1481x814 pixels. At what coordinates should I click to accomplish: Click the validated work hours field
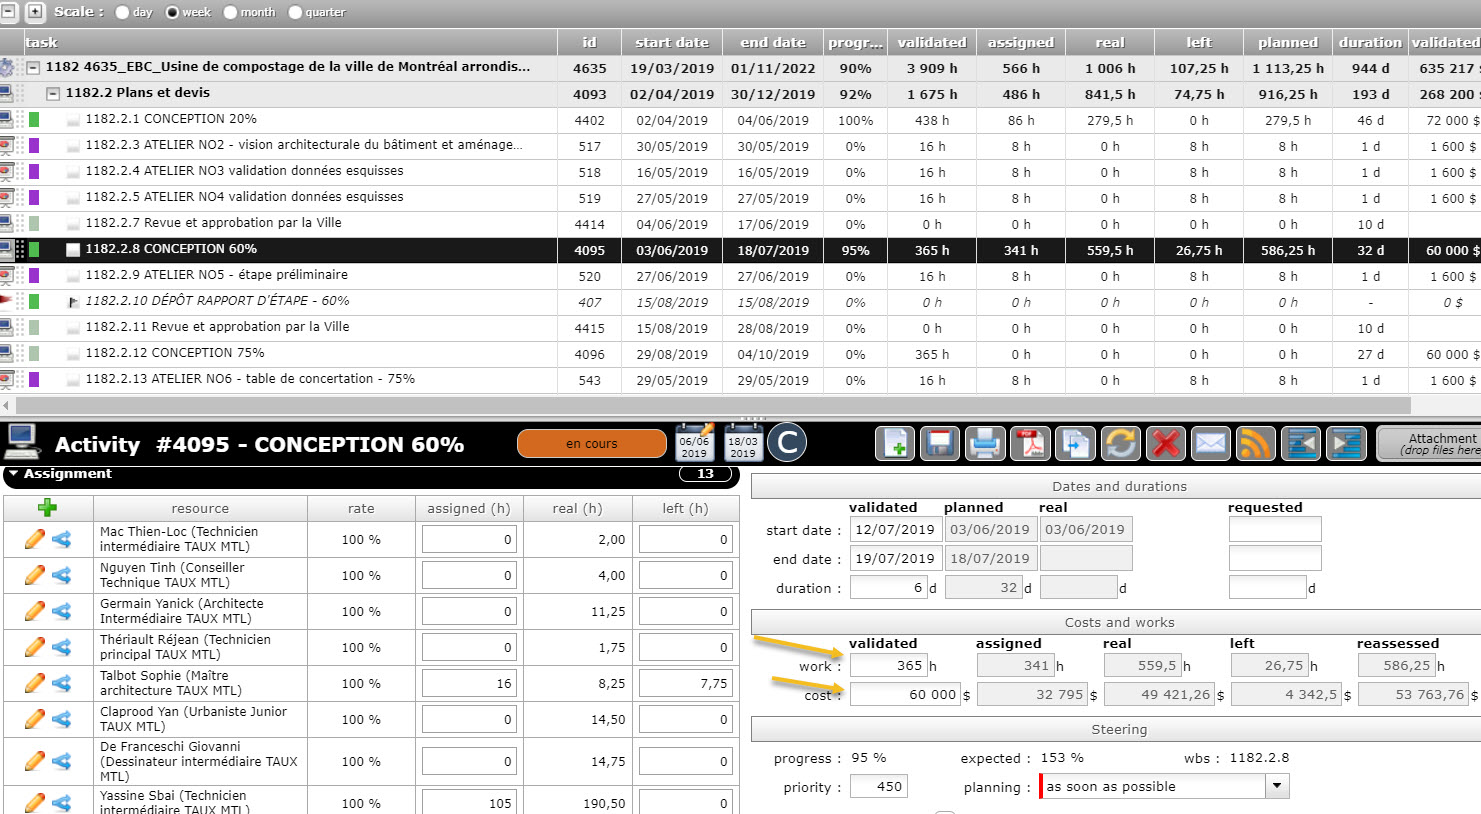coord(888,665)
